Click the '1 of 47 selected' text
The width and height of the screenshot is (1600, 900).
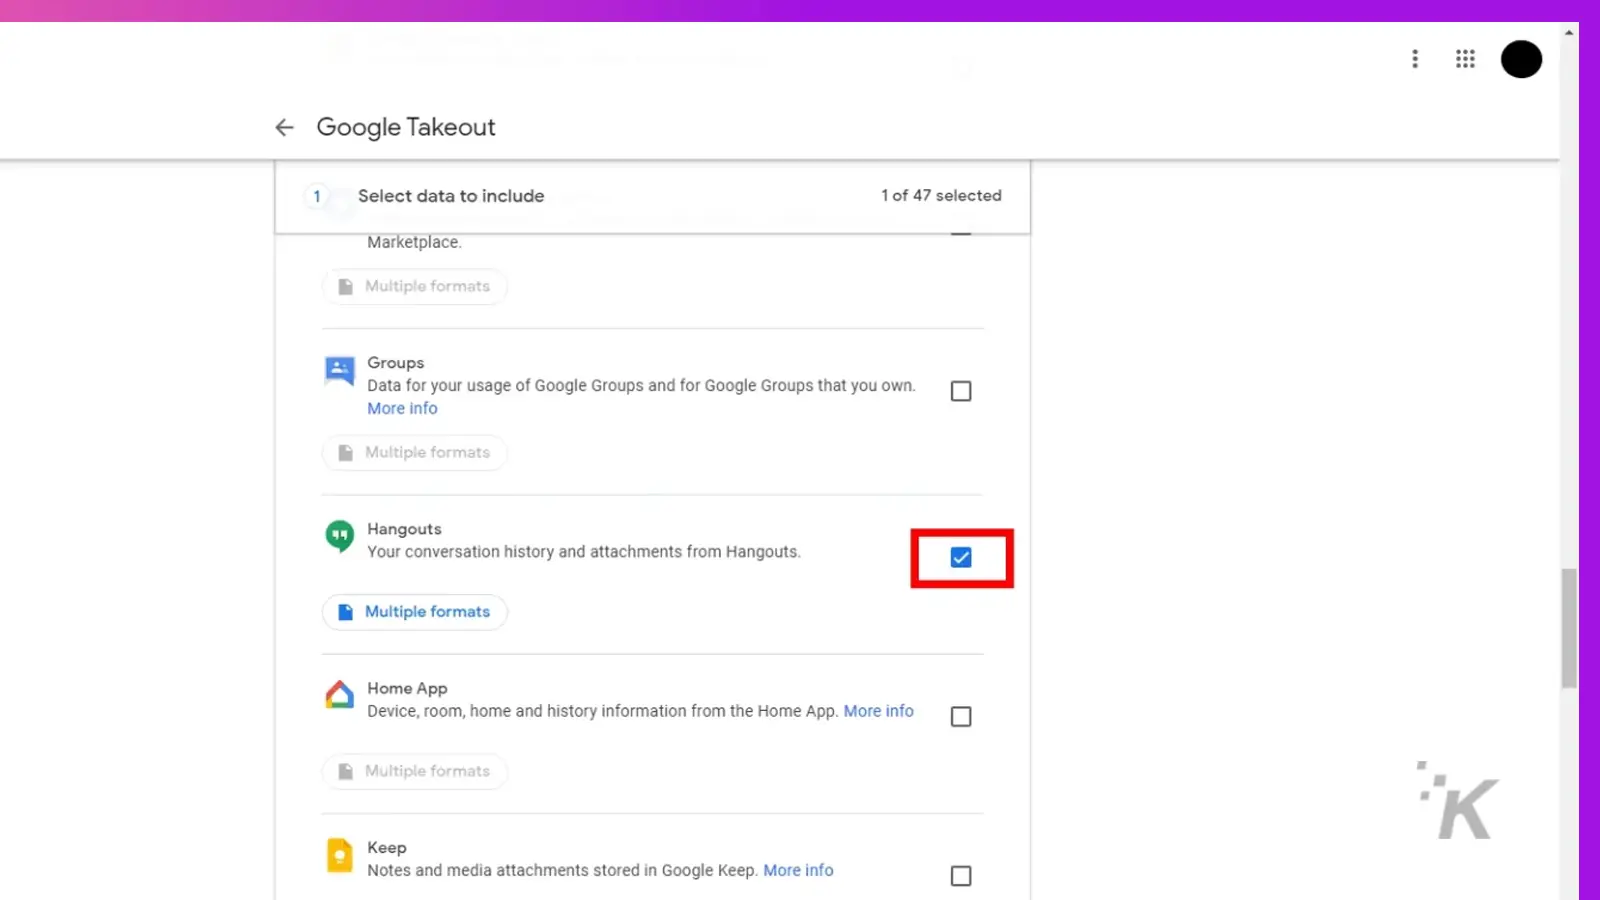tap(941, 196)
